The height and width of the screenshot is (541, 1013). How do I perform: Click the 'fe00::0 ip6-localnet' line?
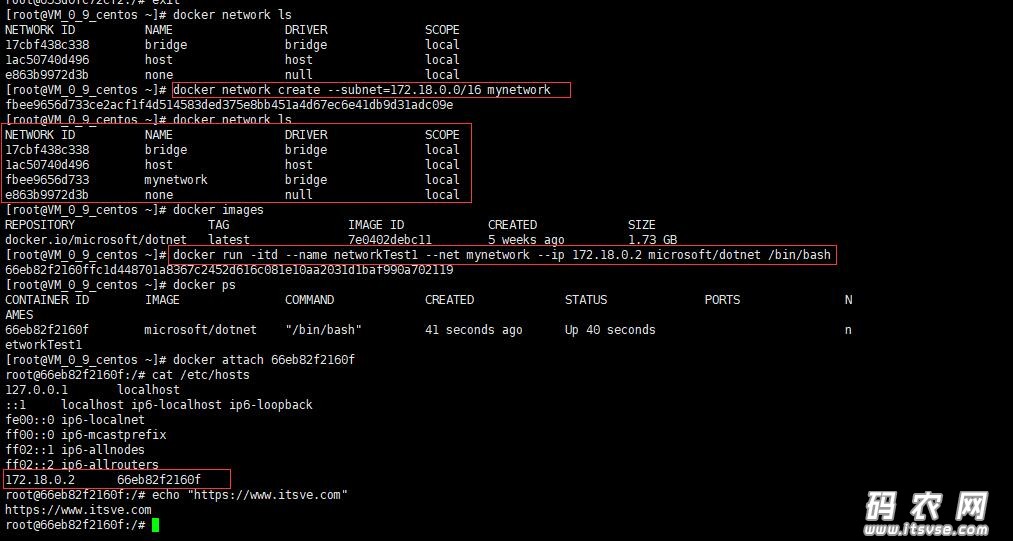pos(75,419)
